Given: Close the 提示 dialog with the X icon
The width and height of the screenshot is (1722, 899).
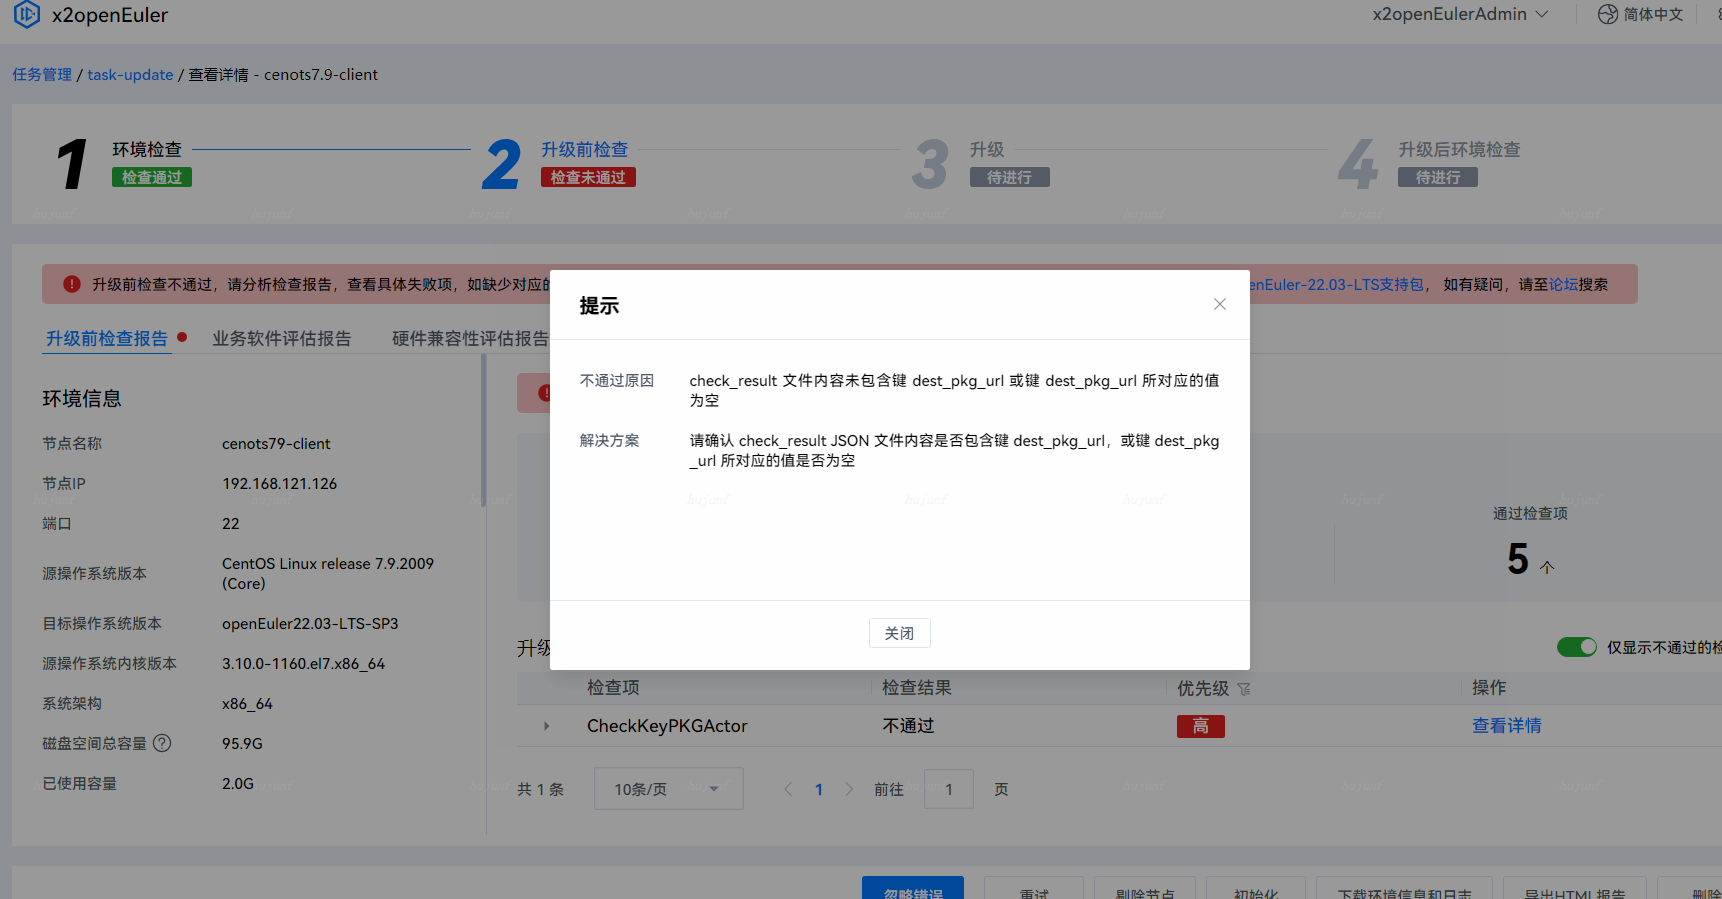Looking at the screenshot, I should (1219, 304).
